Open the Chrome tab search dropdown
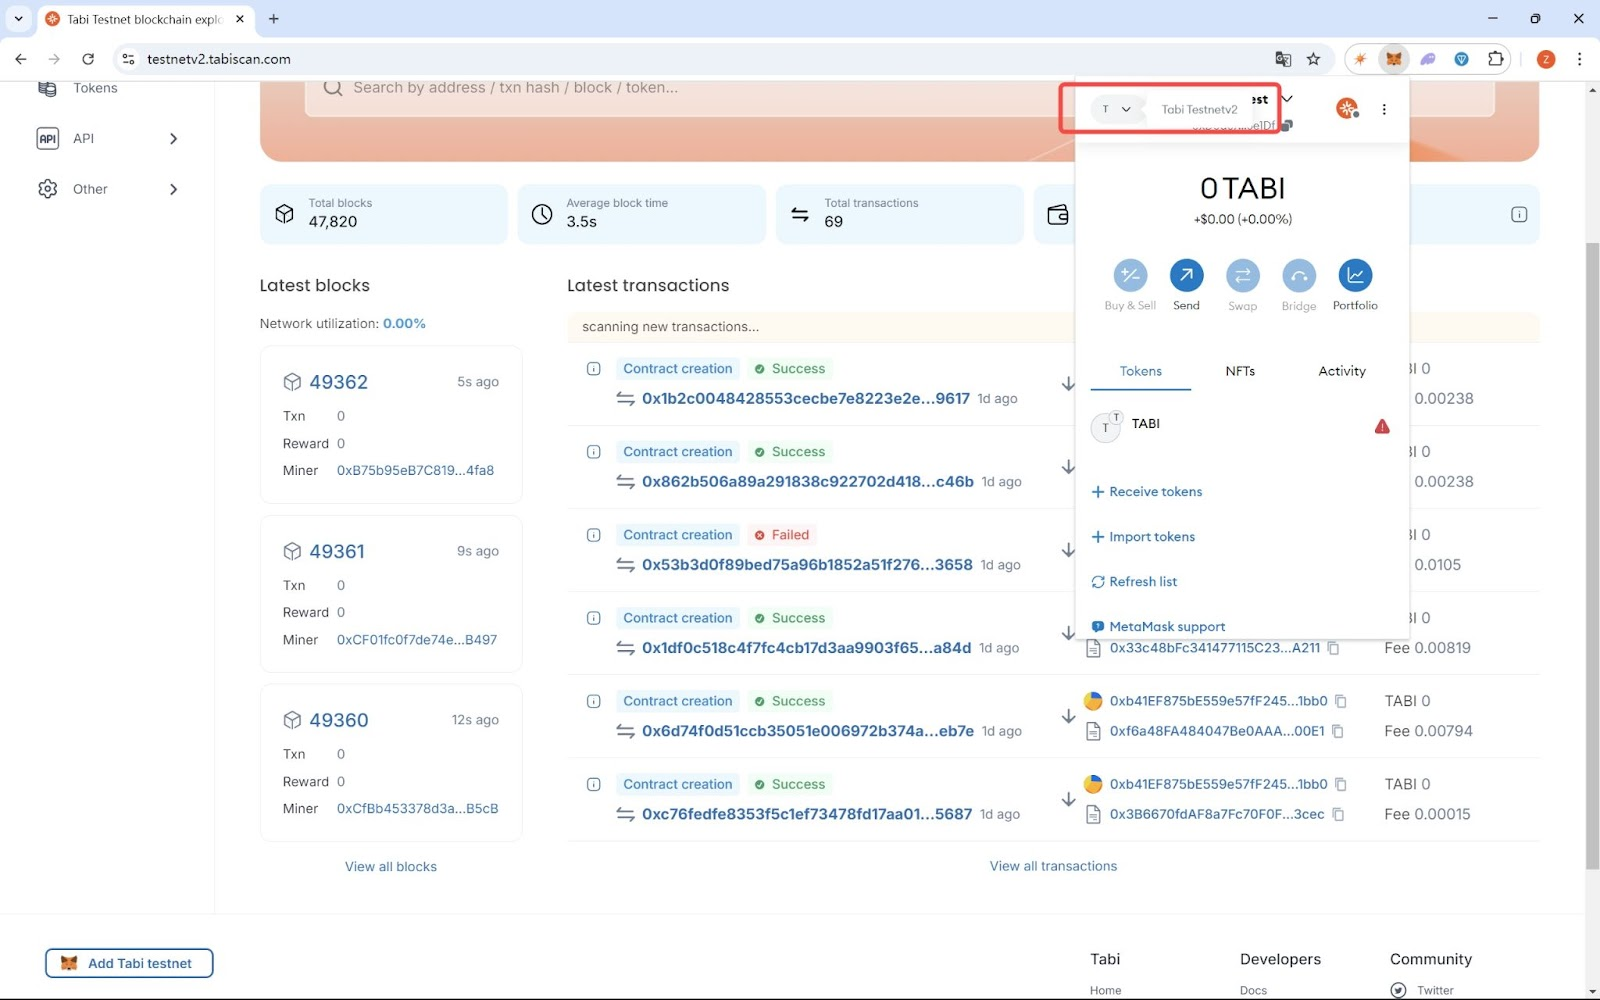This screenshot has width=1600, height=1000. click(x=18, y=18)
